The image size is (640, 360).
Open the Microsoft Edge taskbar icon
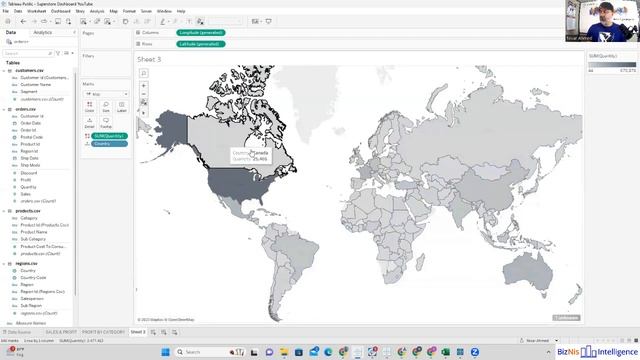pyautogui.click(x=328, y=352)
